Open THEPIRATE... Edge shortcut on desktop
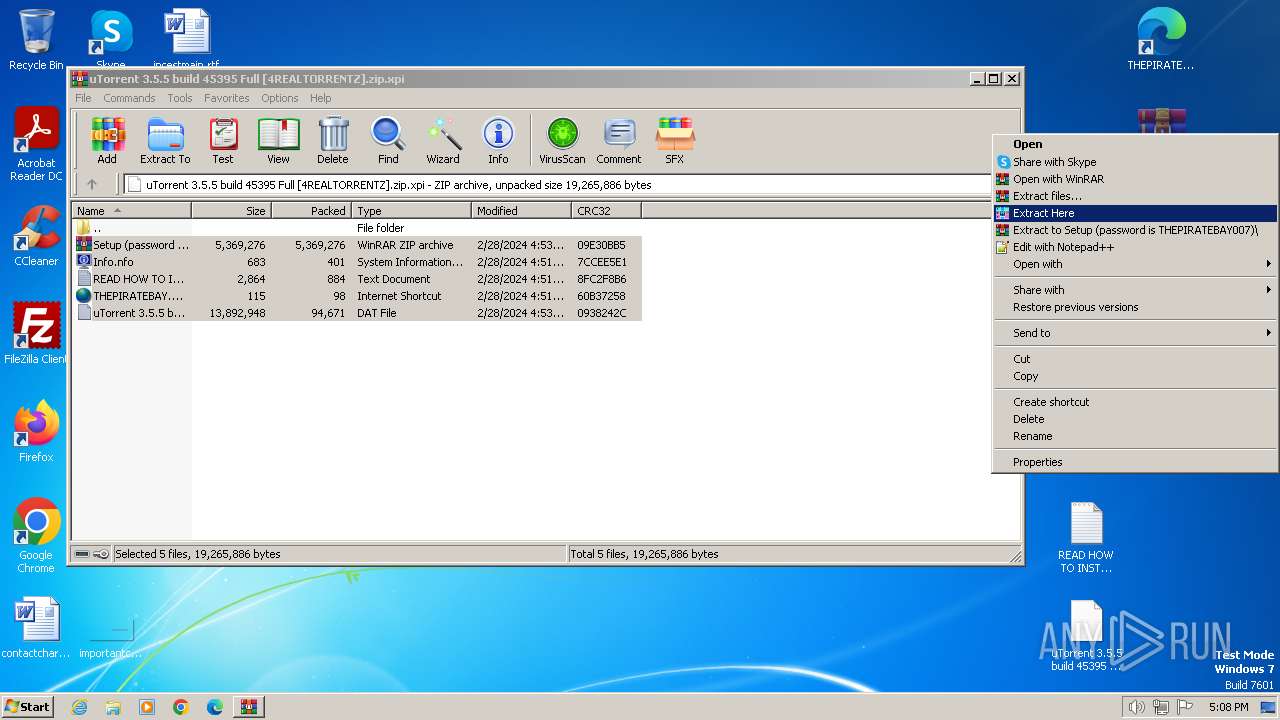Viewport: 1280px width, 720px height. pyautogui.click(x=1161, y=40)
